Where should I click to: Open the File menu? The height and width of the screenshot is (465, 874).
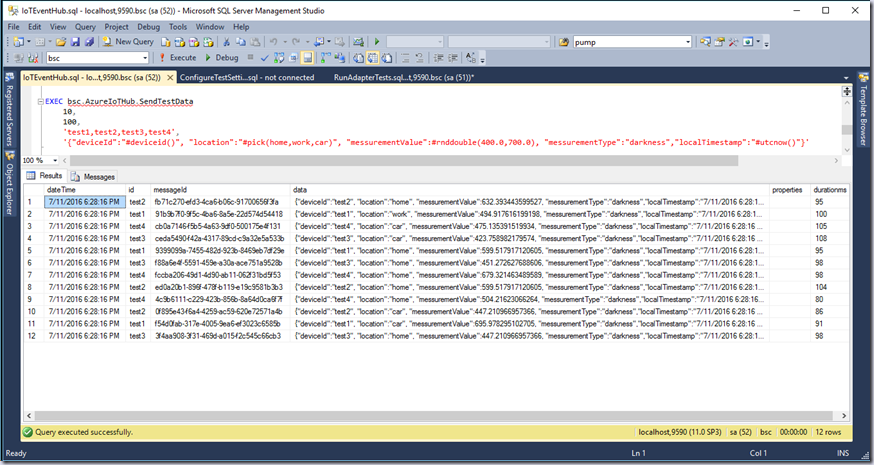point(13,26)
